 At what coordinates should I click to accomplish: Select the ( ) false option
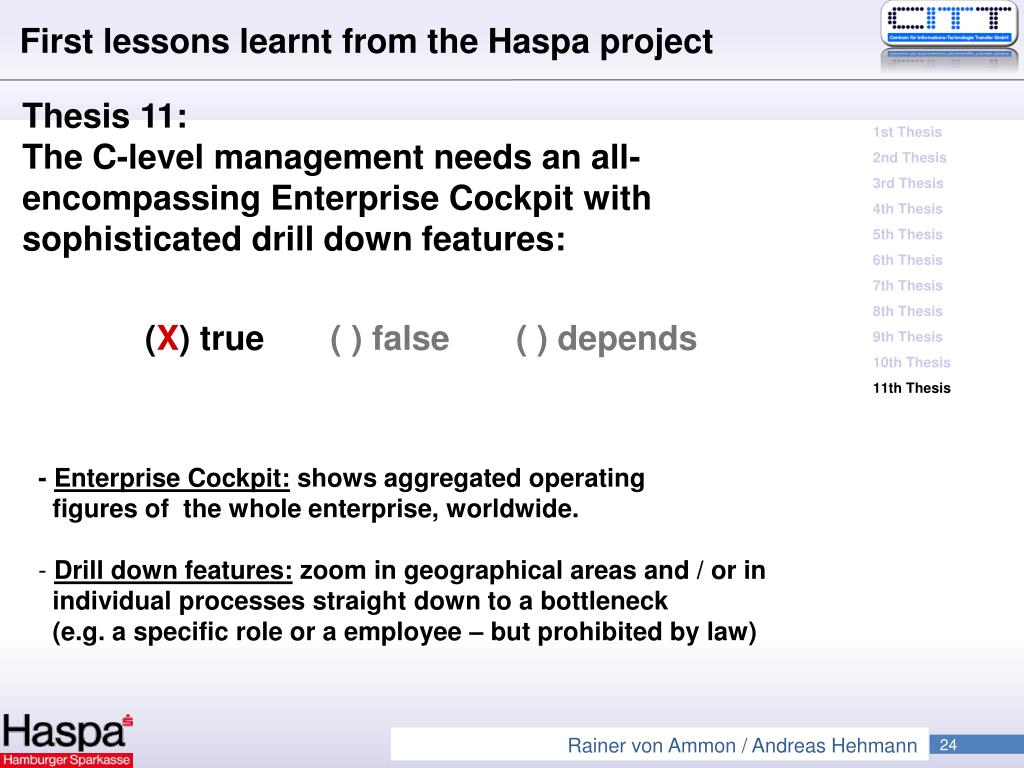pyautogui.click(x=390, y=338)
